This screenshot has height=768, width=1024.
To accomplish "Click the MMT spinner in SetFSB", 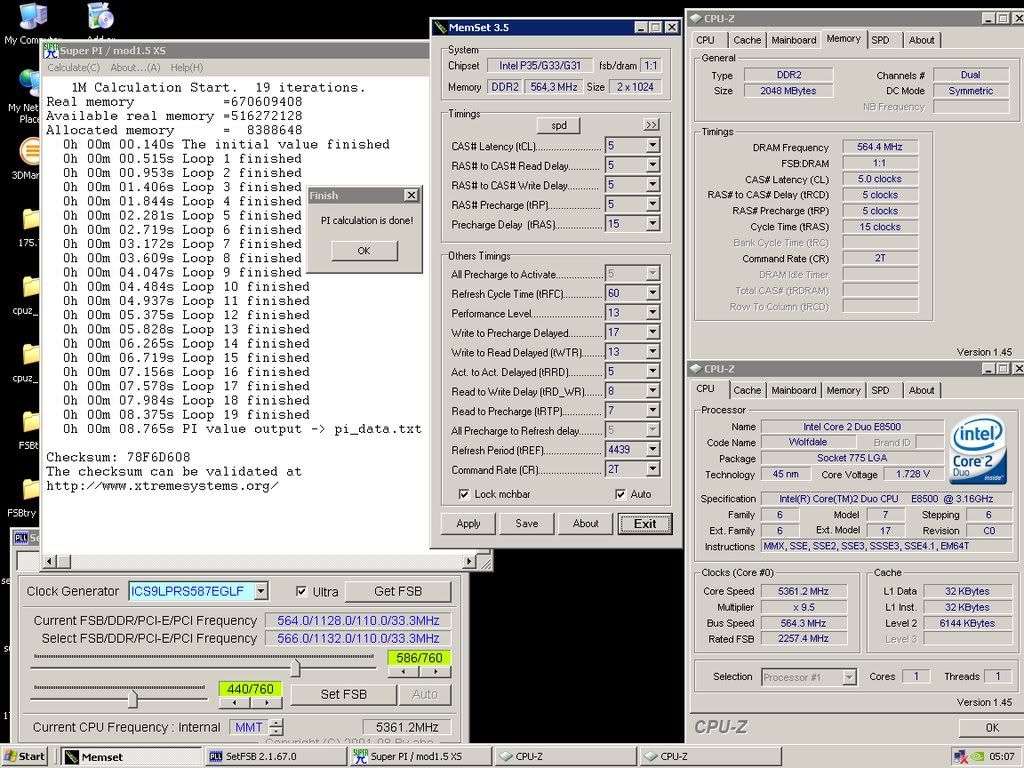I will (276, 727).
